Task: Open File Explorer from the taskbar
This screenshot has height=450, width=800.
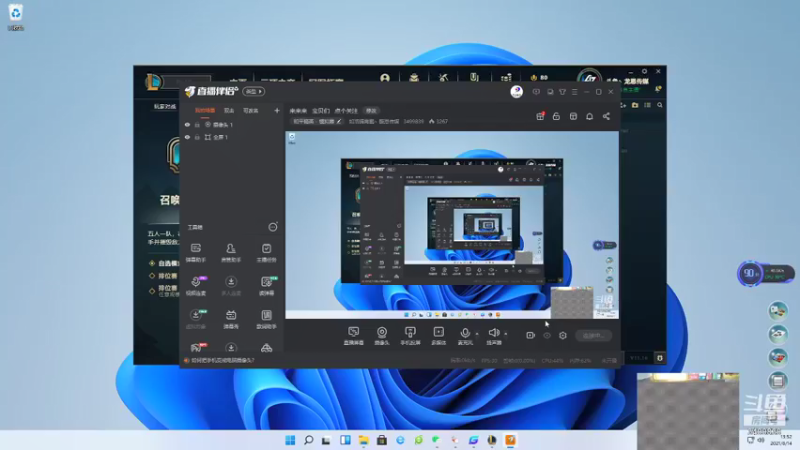Action: point(363,440)
